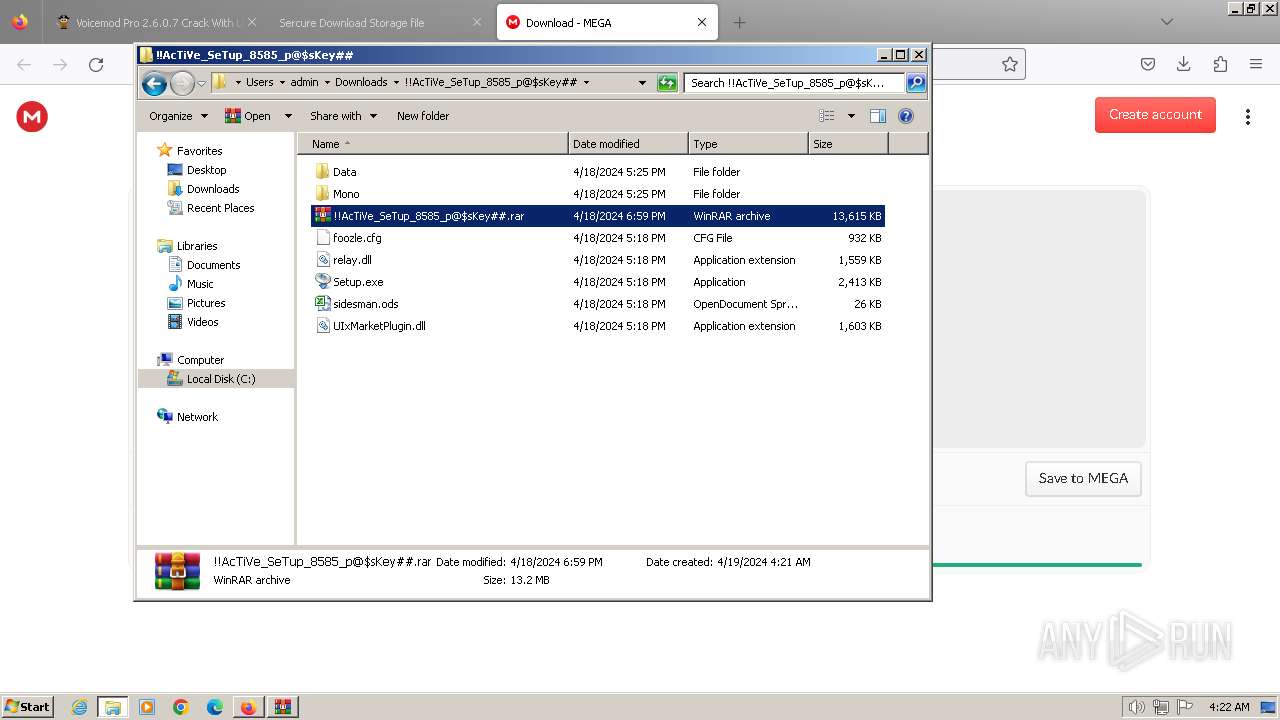Open the Share with menu

coord(343,116)
